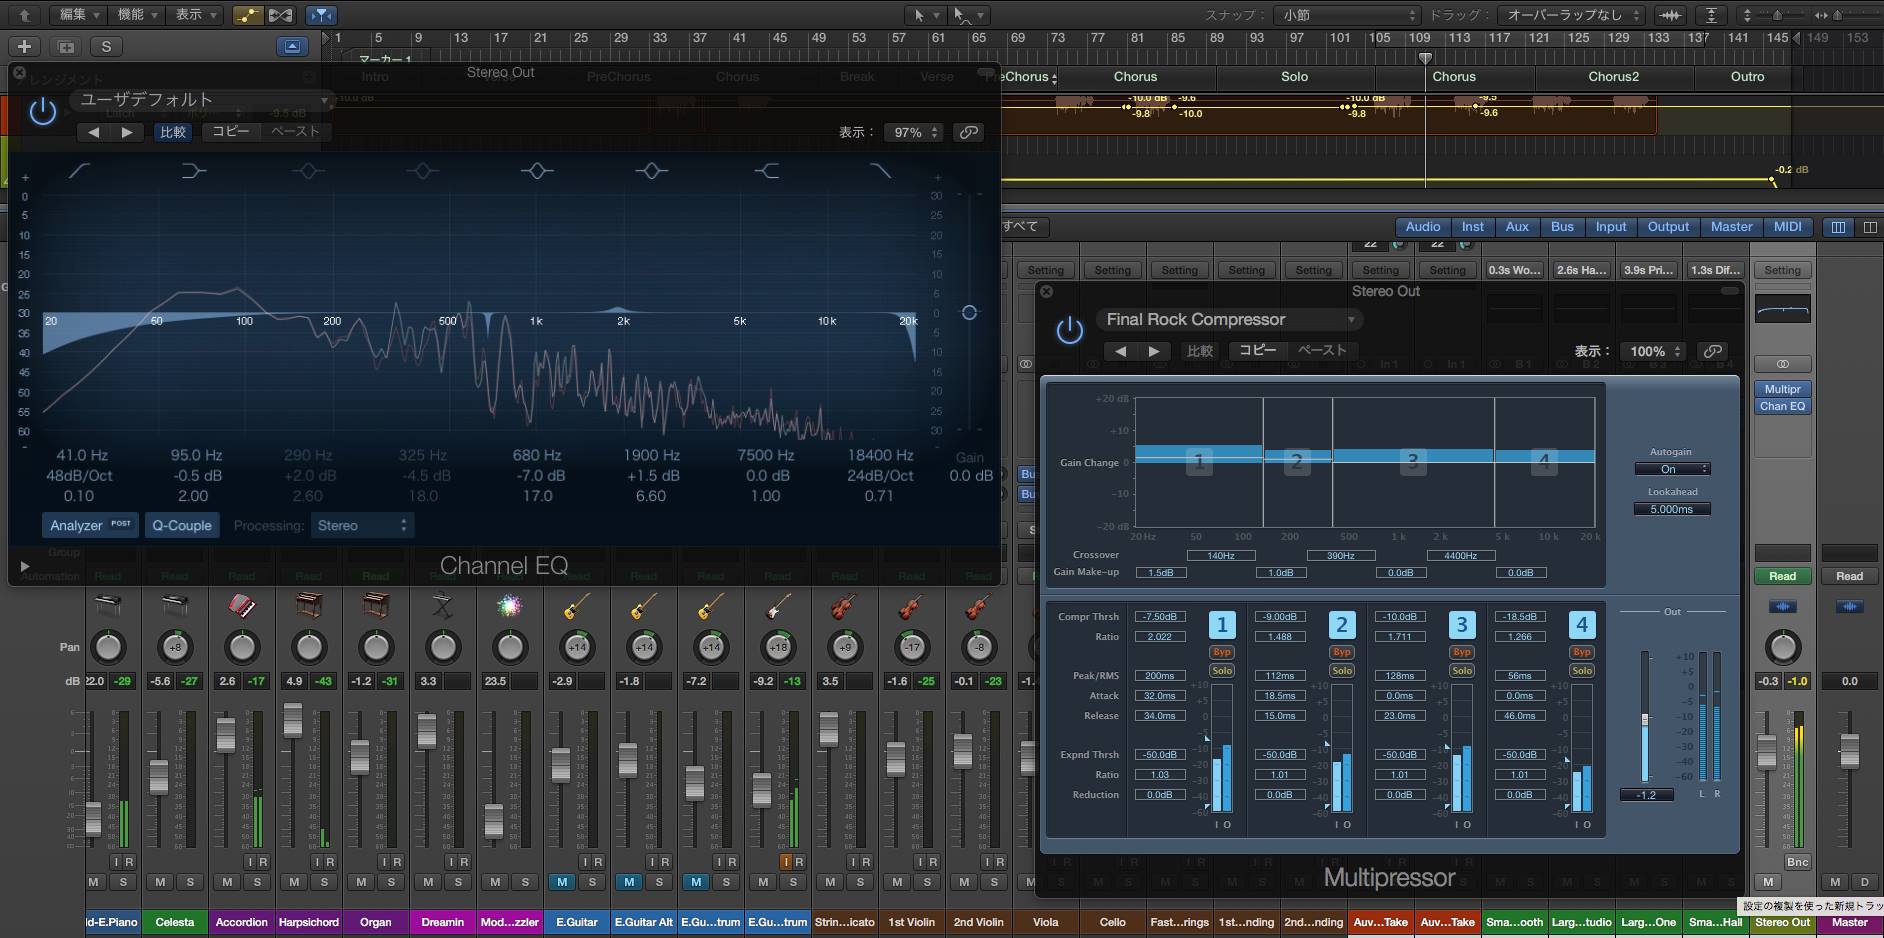This screenshot has width=1884, height=938.
Task: Click the waveform zoom button
Action: click(1670, 15)
